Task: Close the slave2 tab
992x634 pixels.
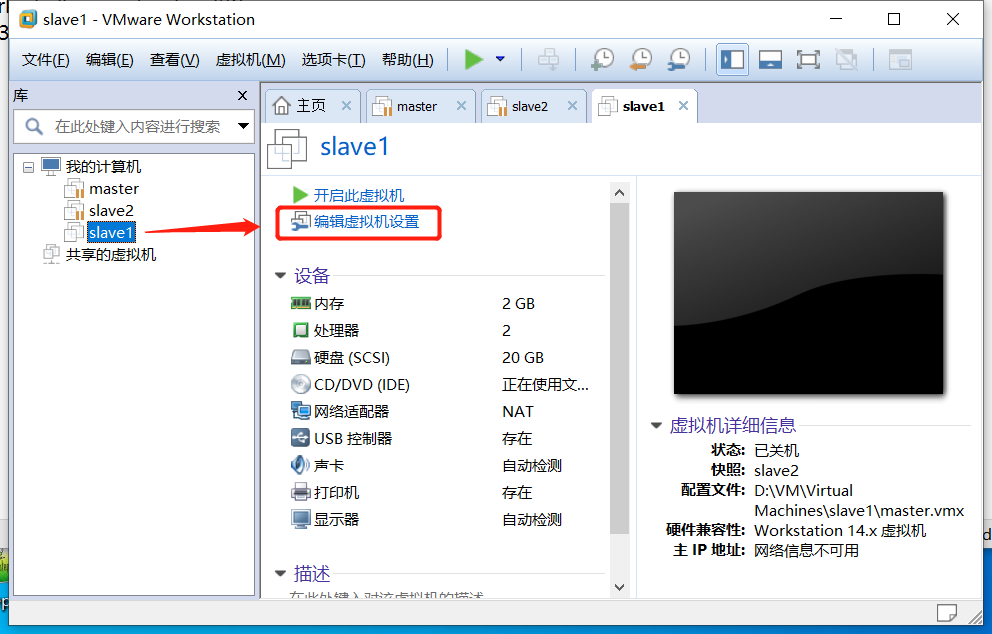Action: coord(572,106)
